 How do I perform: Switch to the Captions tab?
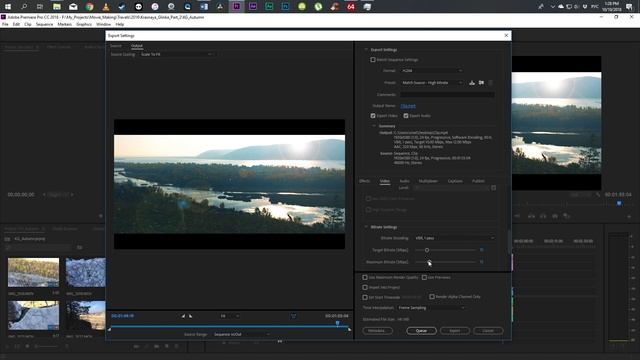[455, 181]
